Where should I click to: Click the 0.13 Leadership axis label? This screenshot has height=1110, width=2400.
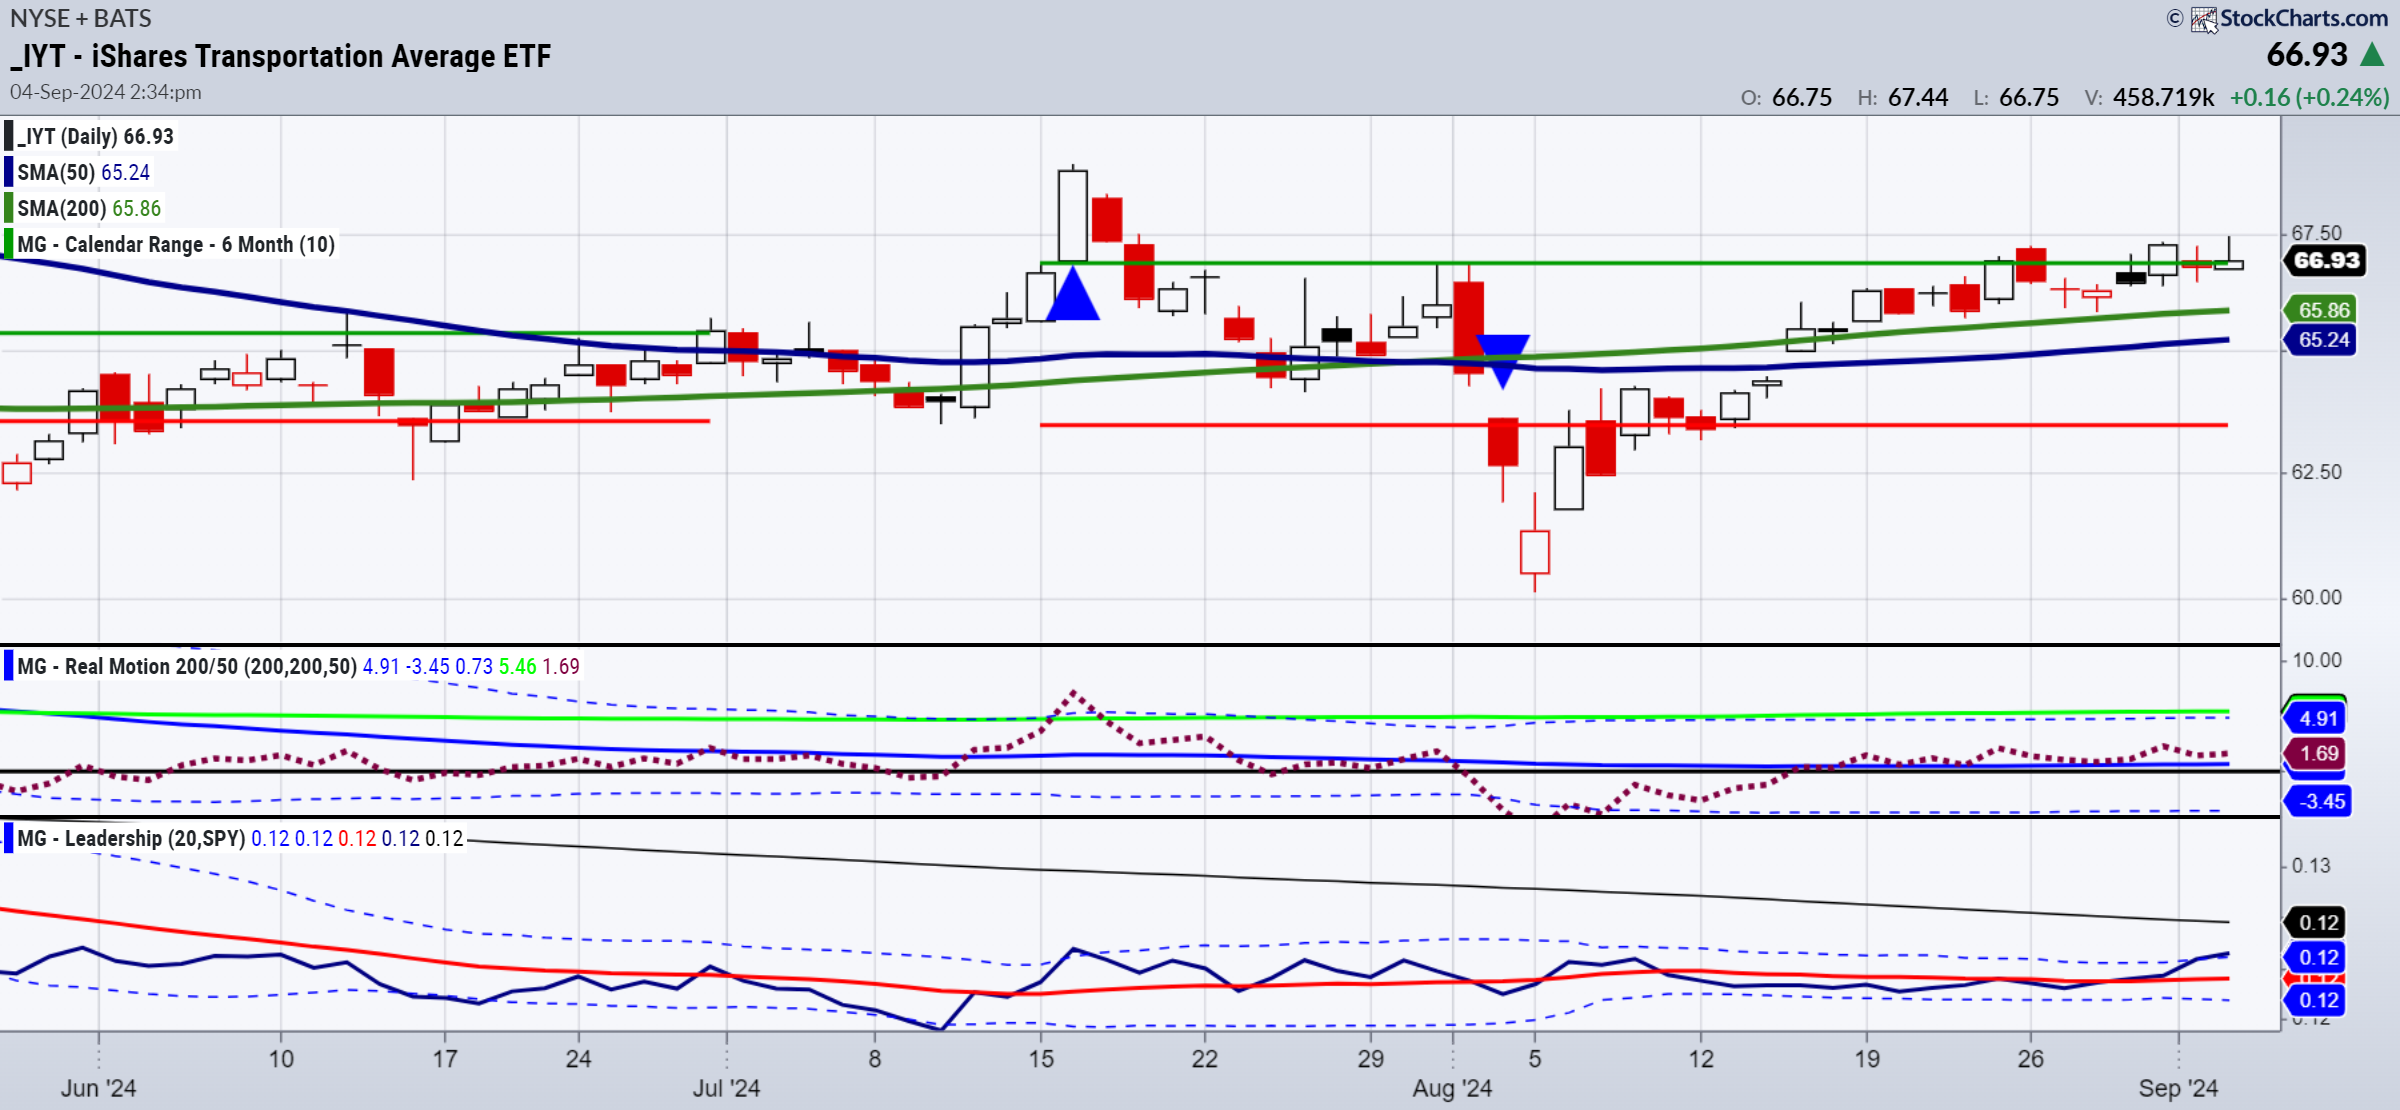point(2310,865)
